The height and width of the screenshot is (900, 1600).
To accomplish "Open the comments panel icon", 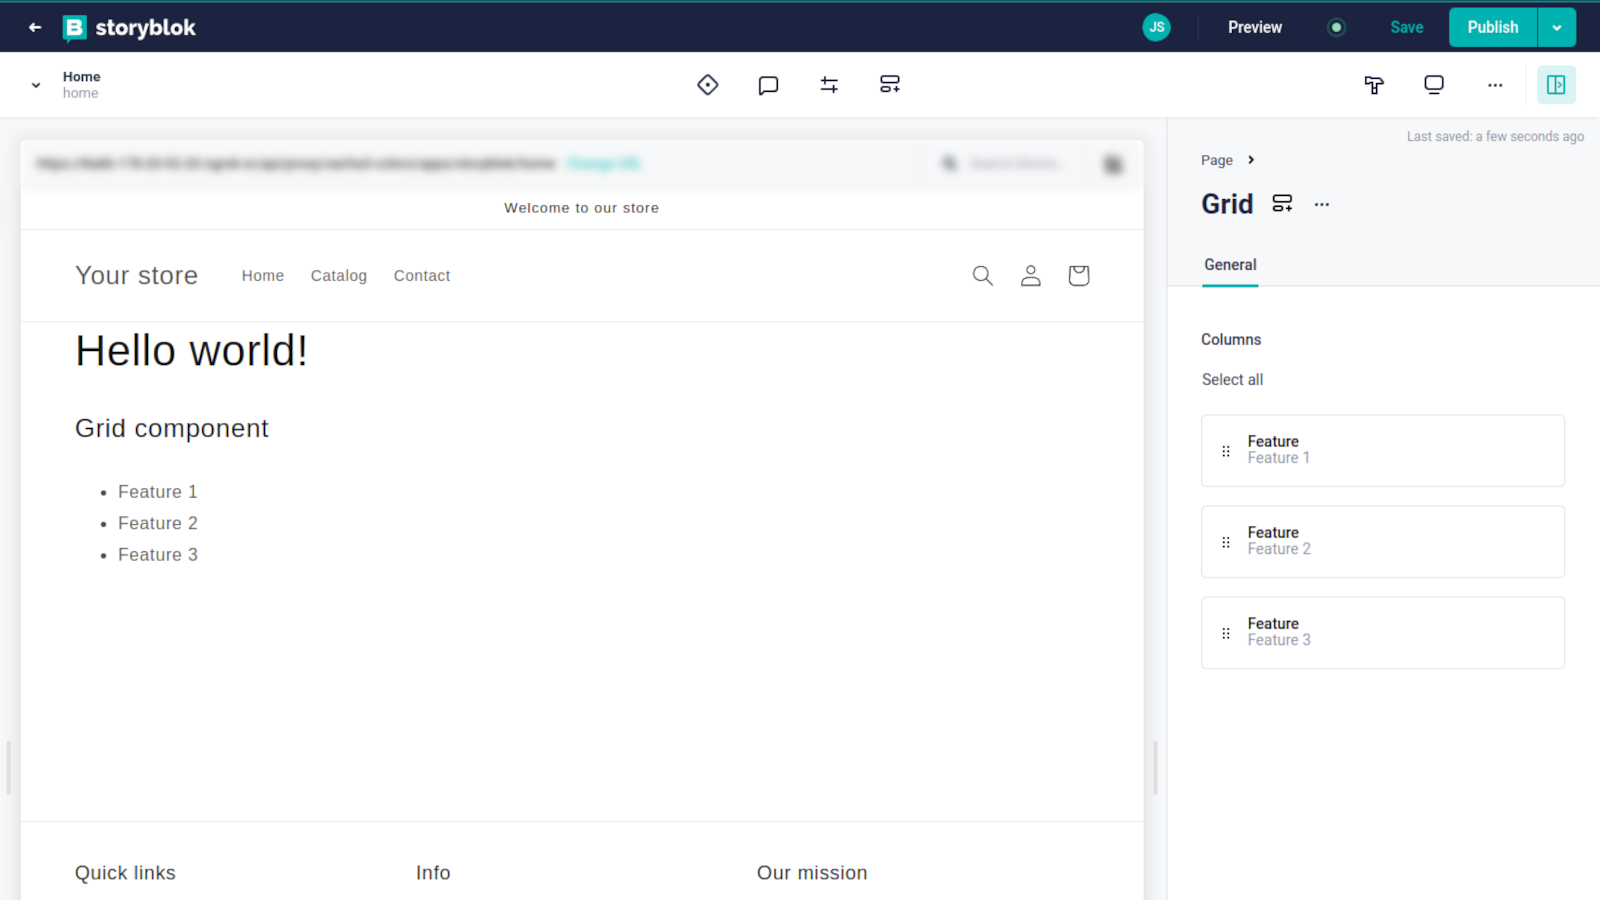I will pos(768,84).
